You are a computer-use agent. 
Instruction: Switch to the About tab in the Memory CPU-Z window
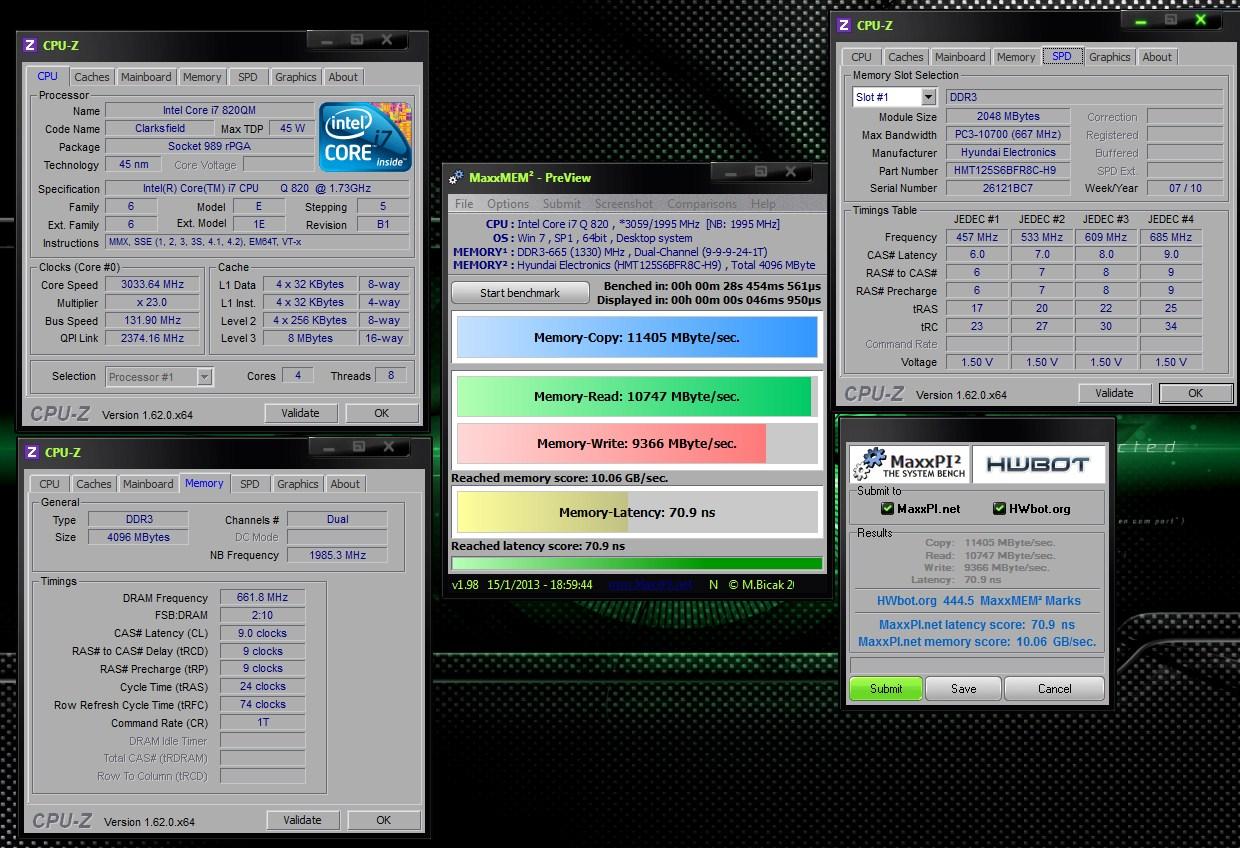345,484
